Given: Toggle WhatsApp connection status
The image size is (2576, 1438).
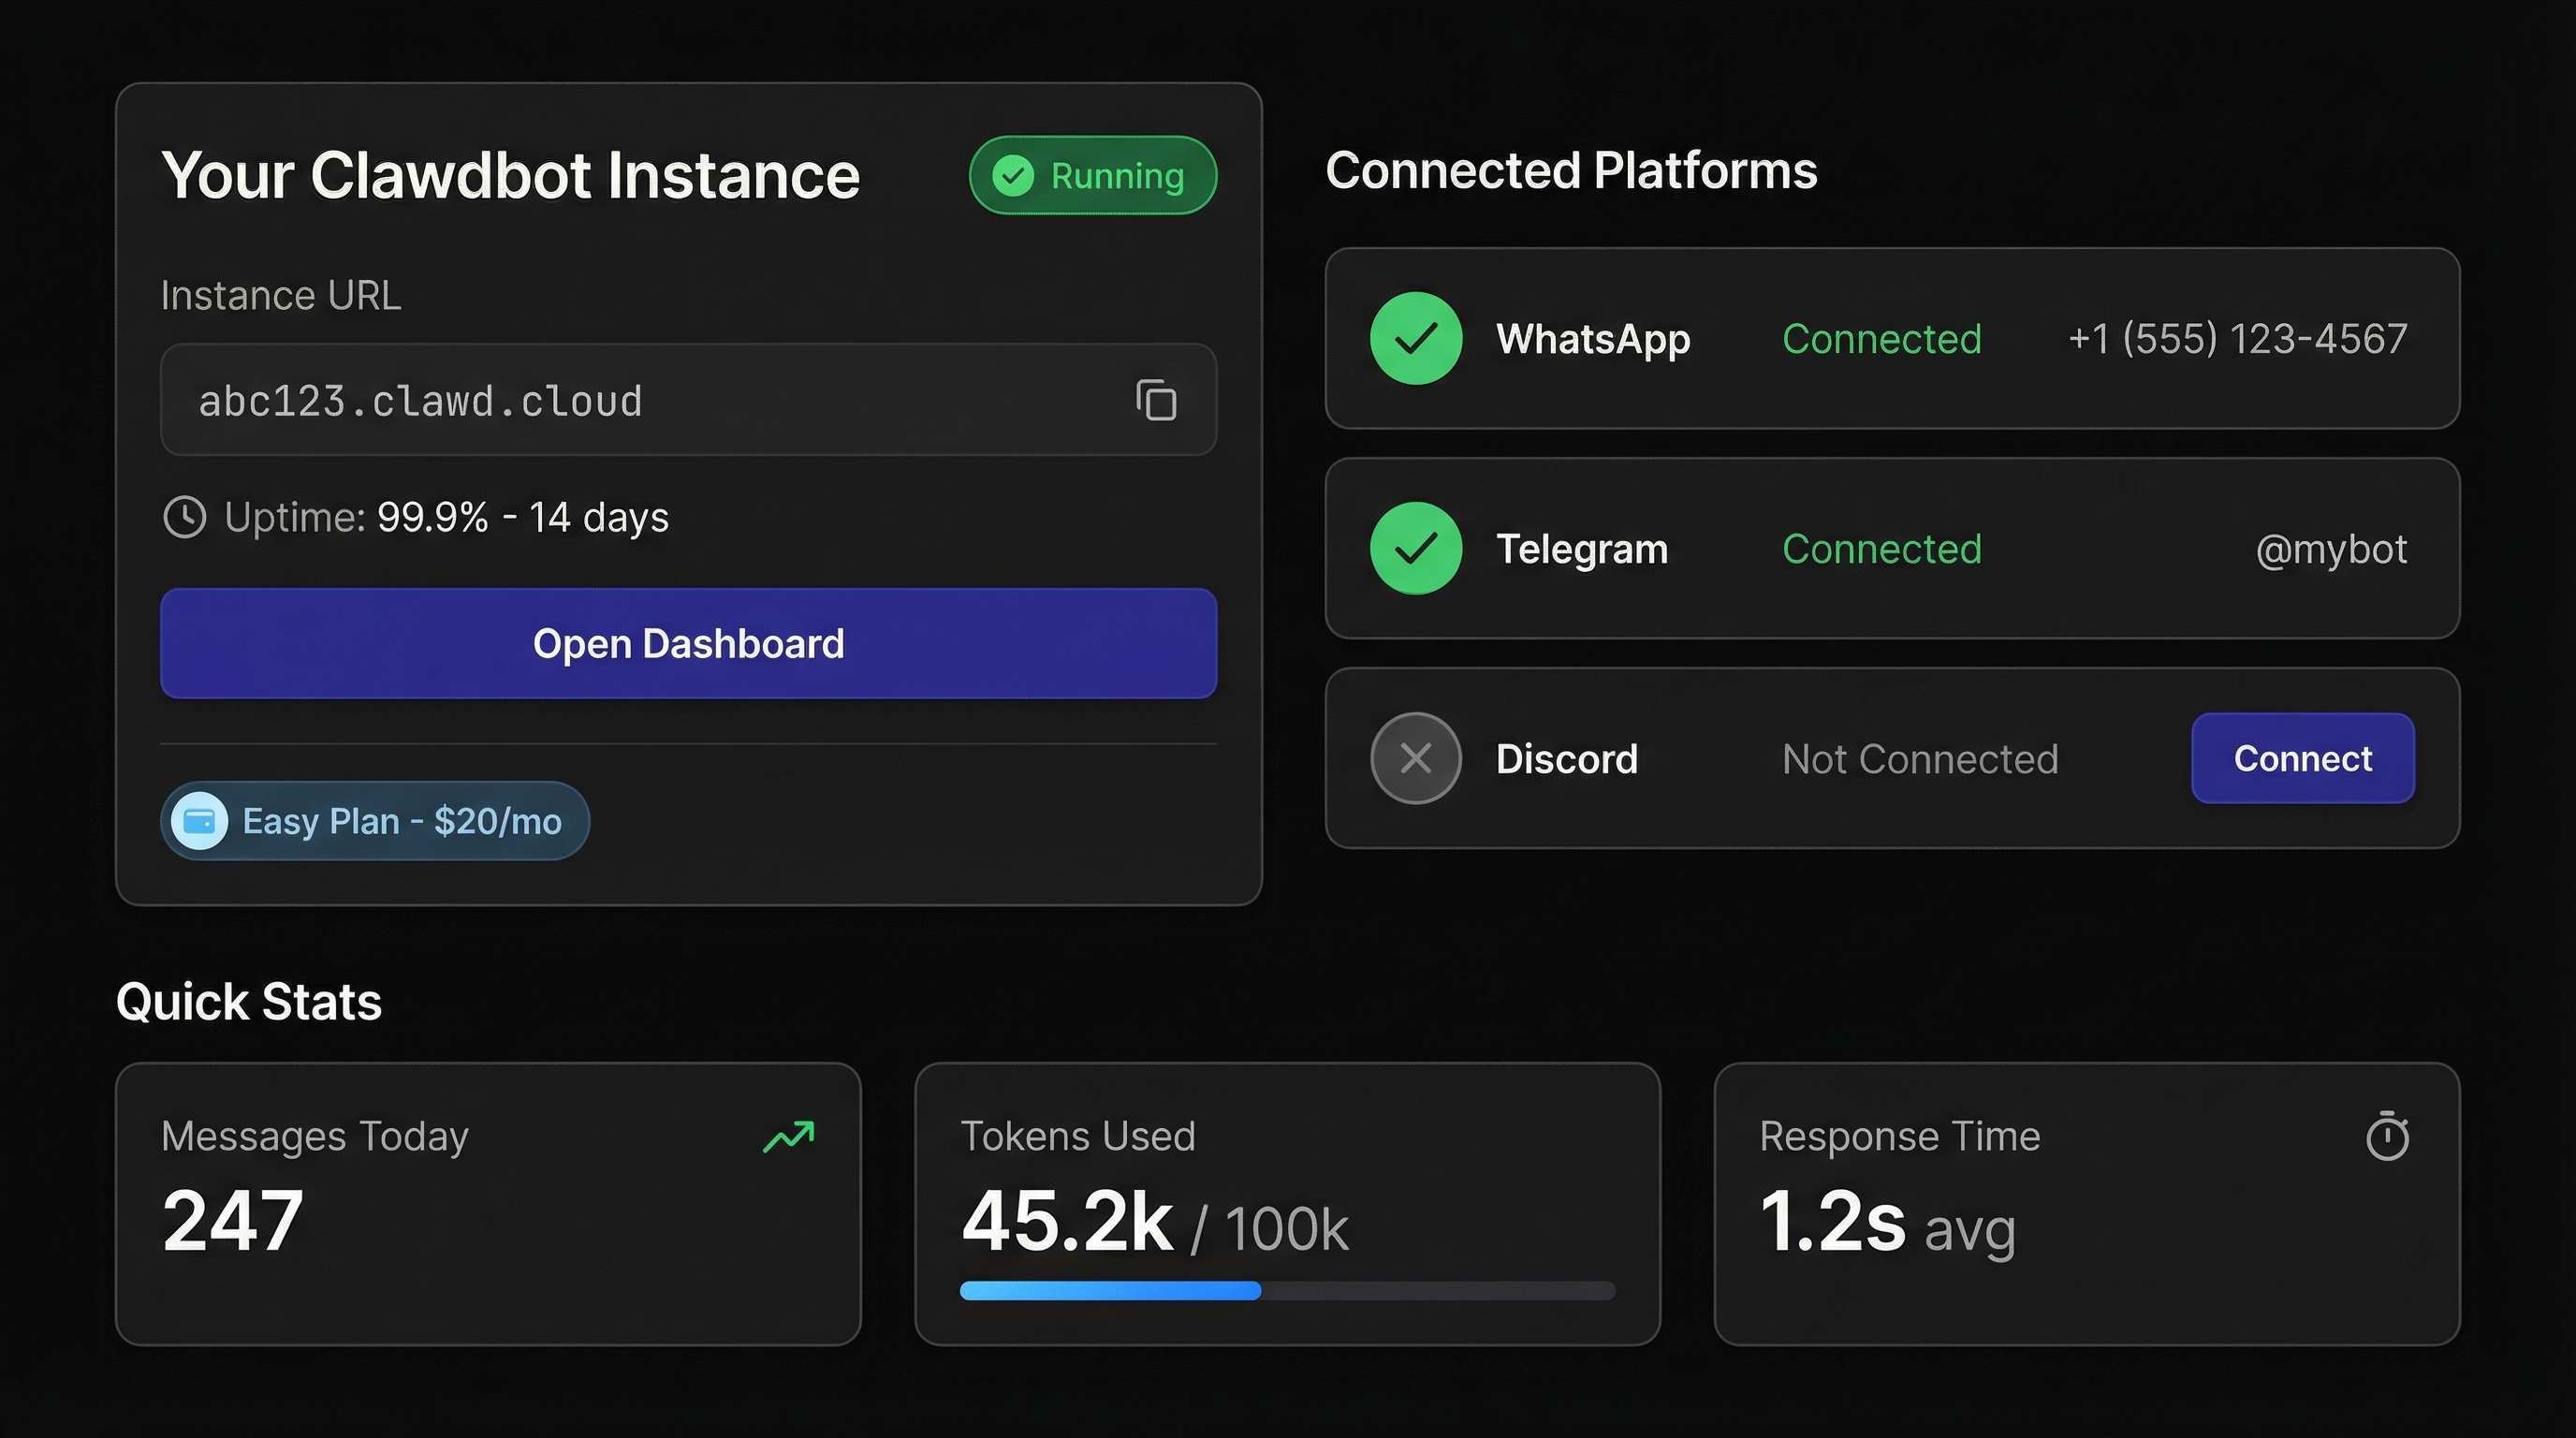Looking at the screenshot, I should coord(1881,339).
